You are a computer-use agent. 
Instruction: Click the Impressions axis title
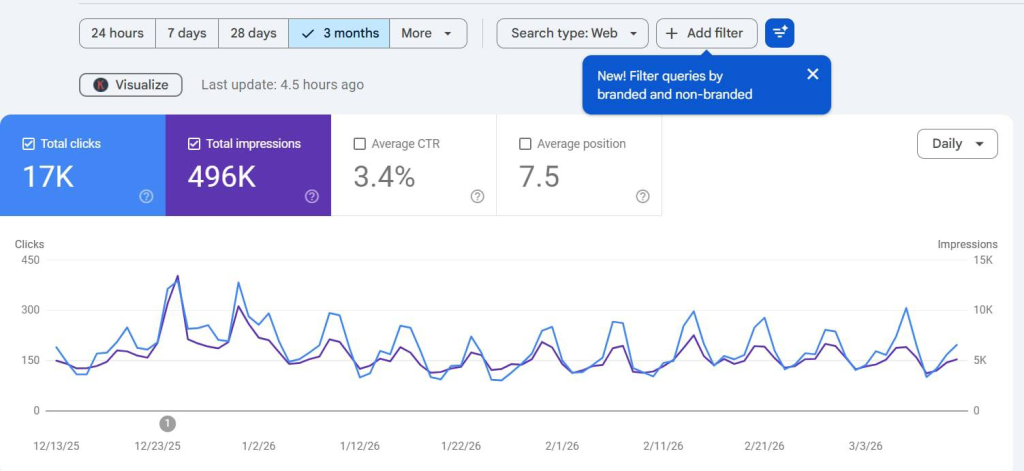[x=967, y=244]
